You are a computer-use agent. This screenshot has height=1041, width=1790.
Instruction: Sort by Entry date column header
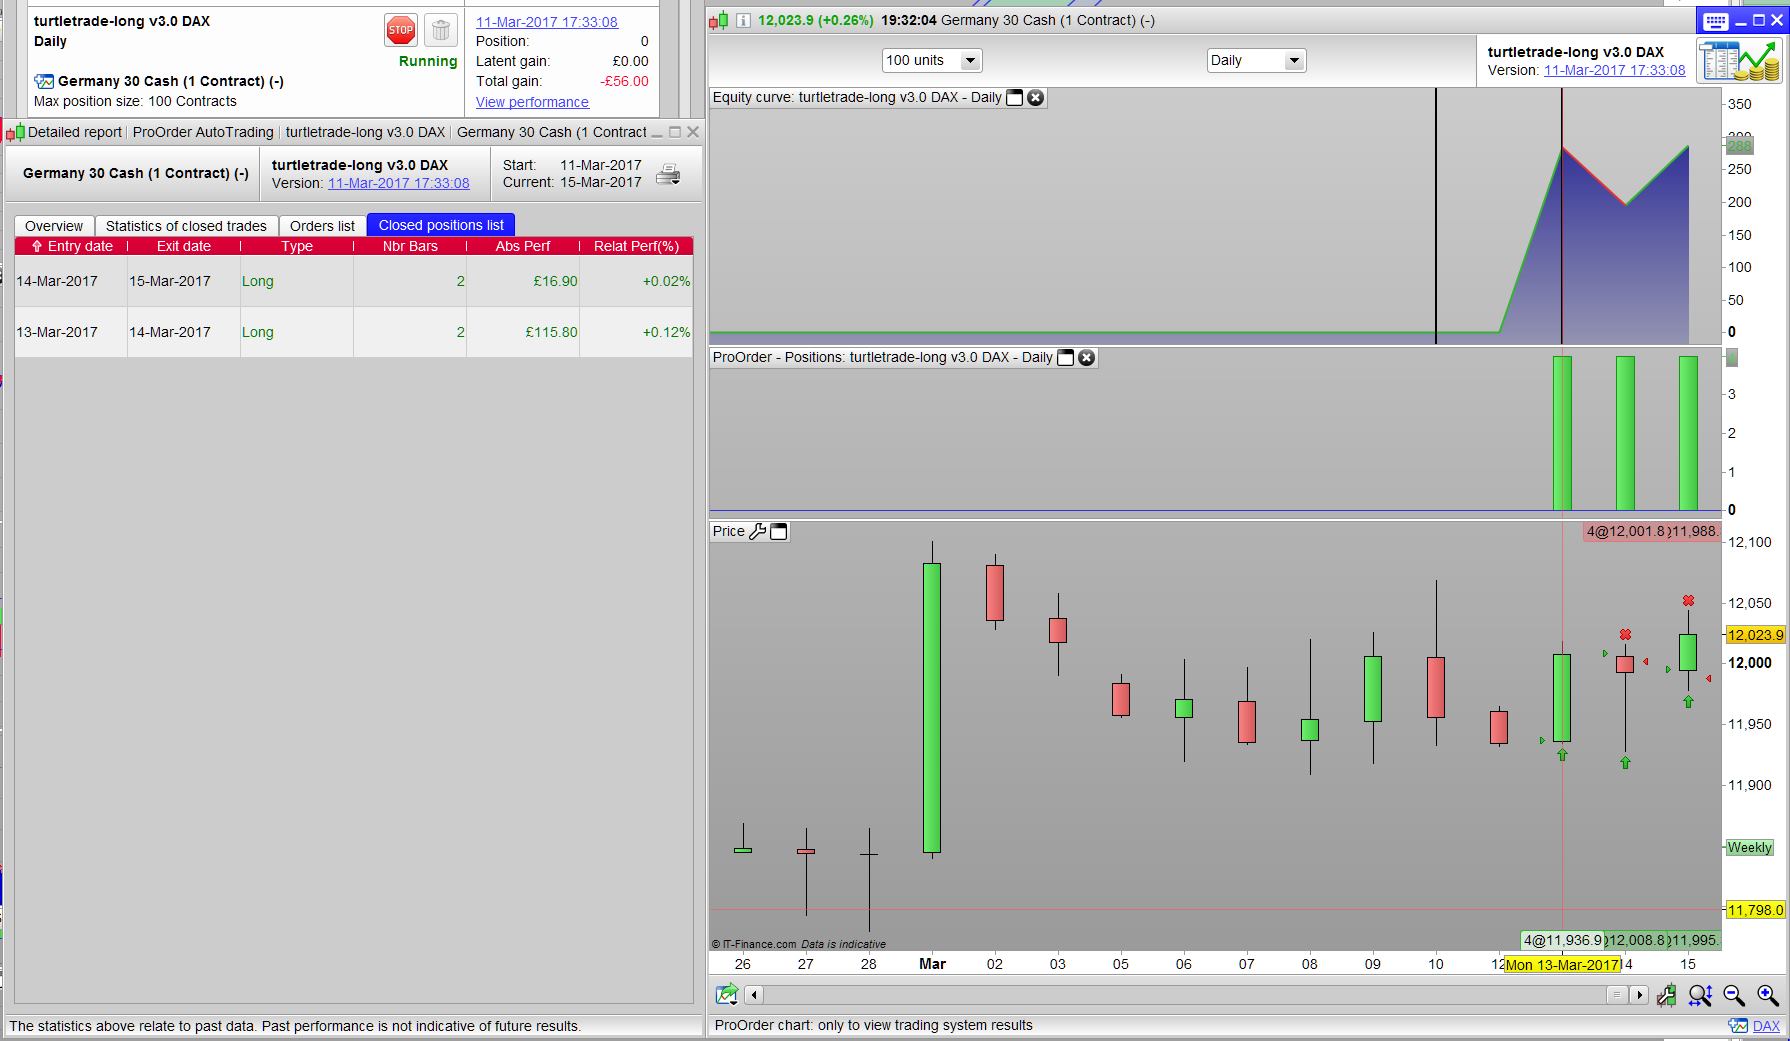point(71,246)
